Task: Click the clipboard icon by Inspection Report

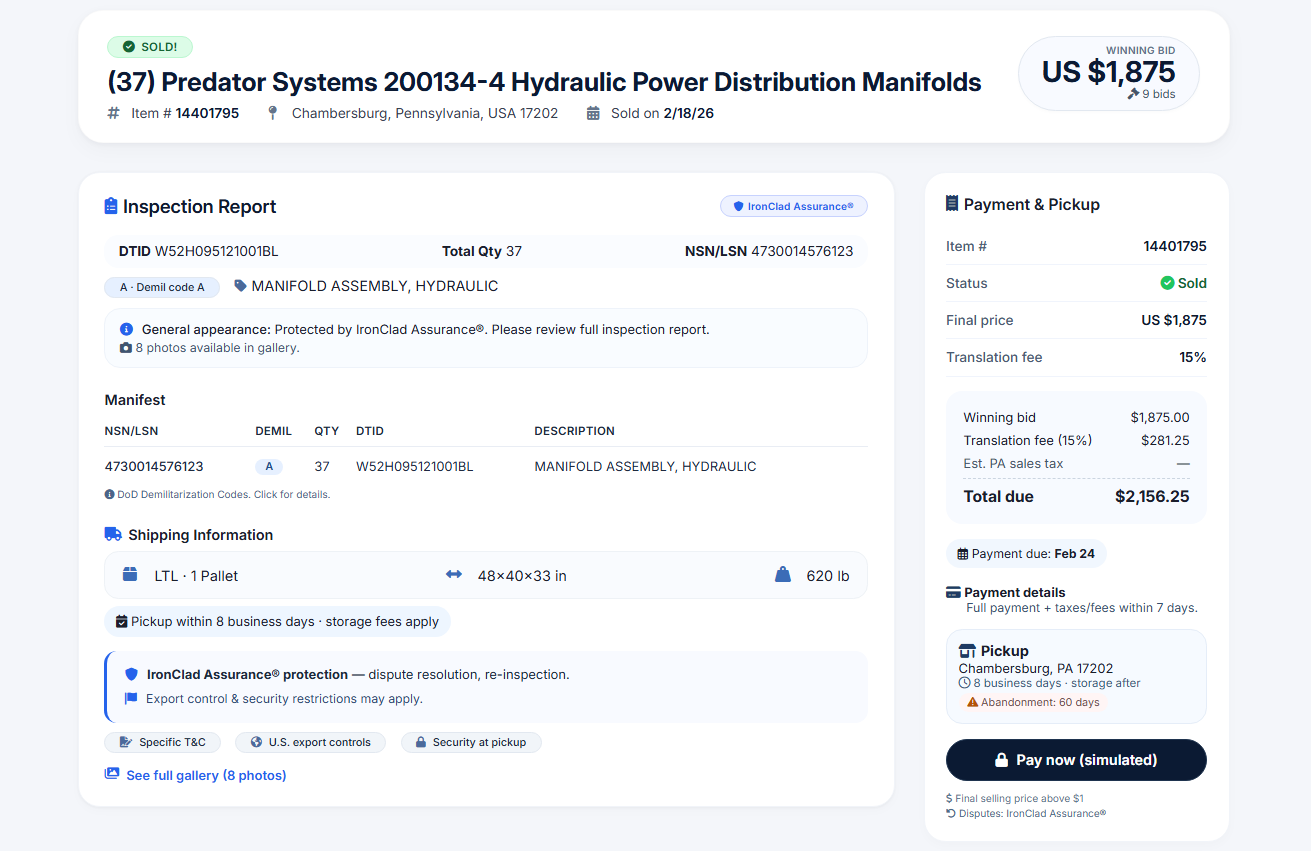Action: [x=111, y=206]
